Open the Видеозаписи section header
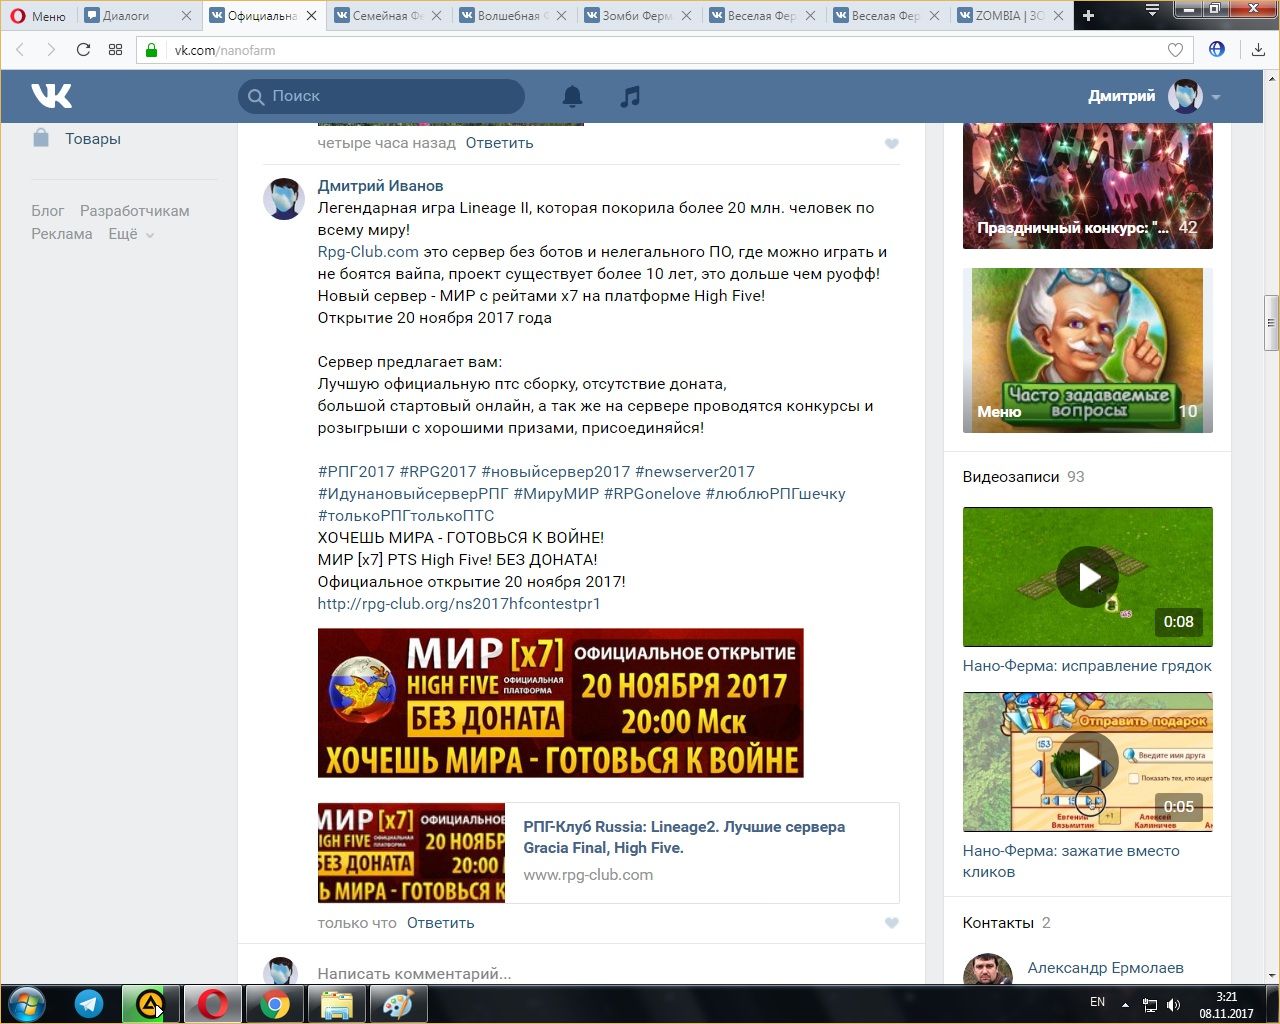 [1011, 477]
